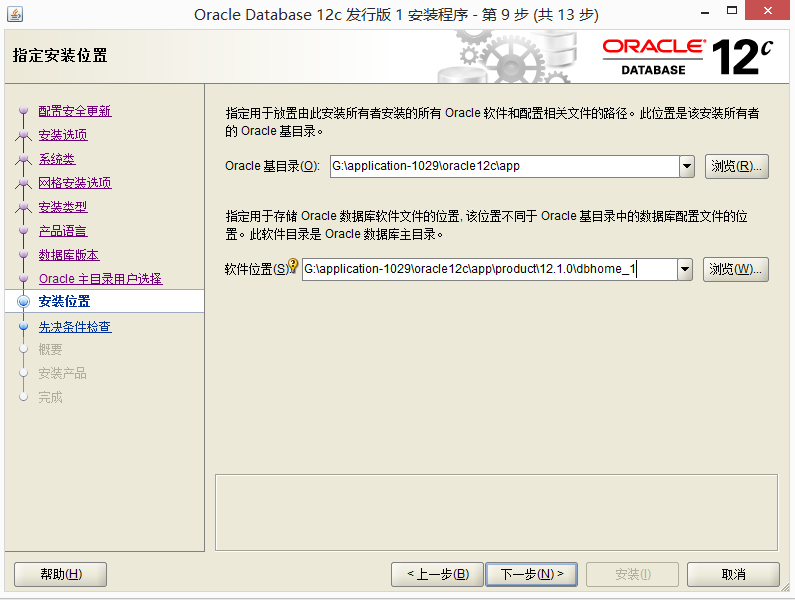Select the 数据库版本 step
795x600 pixels.
(69, 255)
